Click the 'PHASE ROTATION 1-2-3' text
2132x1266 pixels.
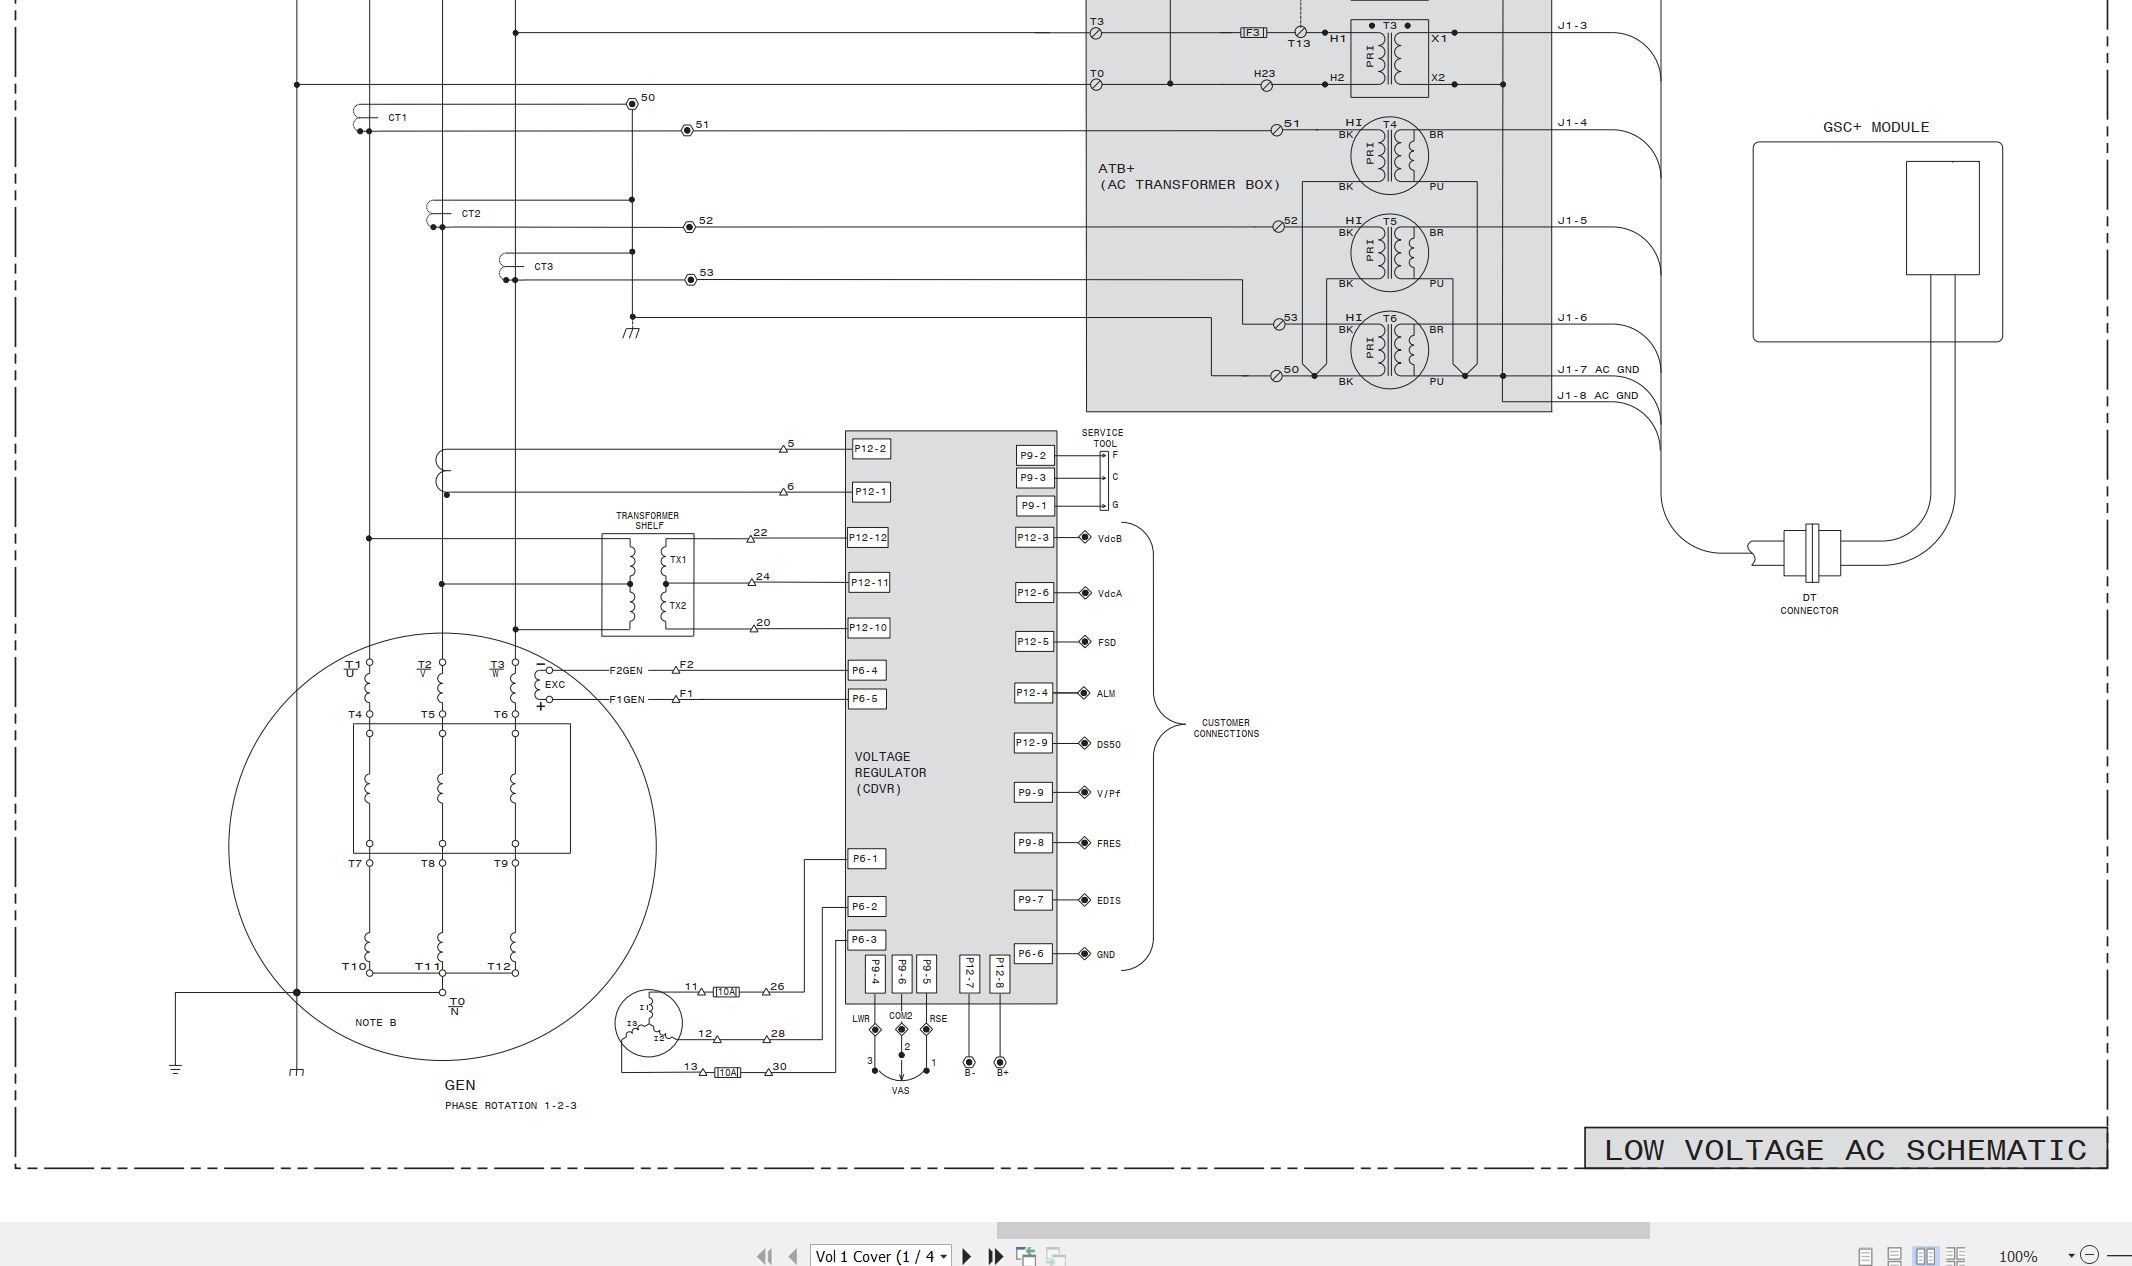coord(510,1106)
